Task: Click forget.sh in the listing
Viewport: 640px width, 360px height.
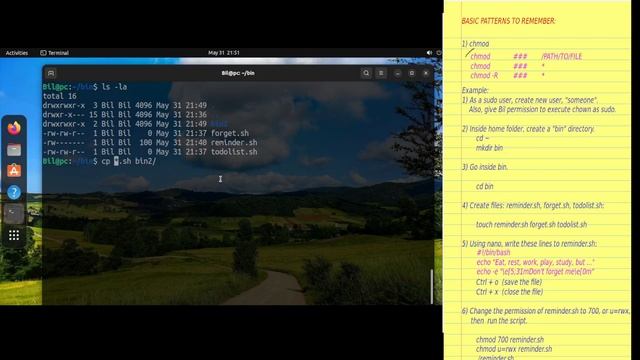Action: click(230, 133)
